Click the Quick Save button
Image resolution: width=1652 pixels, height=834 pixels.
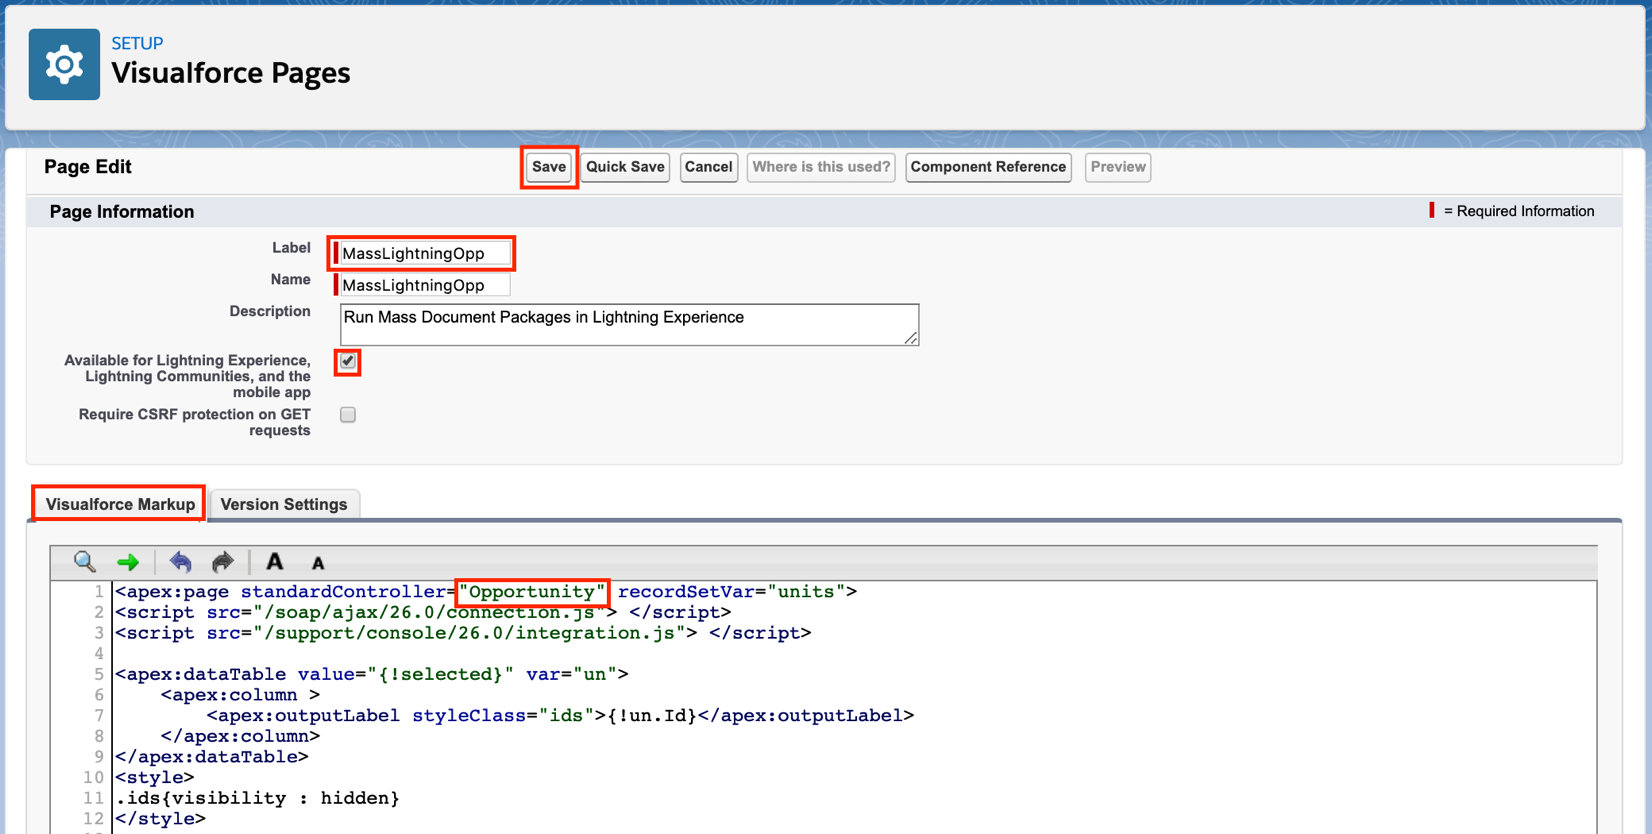pyautogui.click(x=625, y=167)
